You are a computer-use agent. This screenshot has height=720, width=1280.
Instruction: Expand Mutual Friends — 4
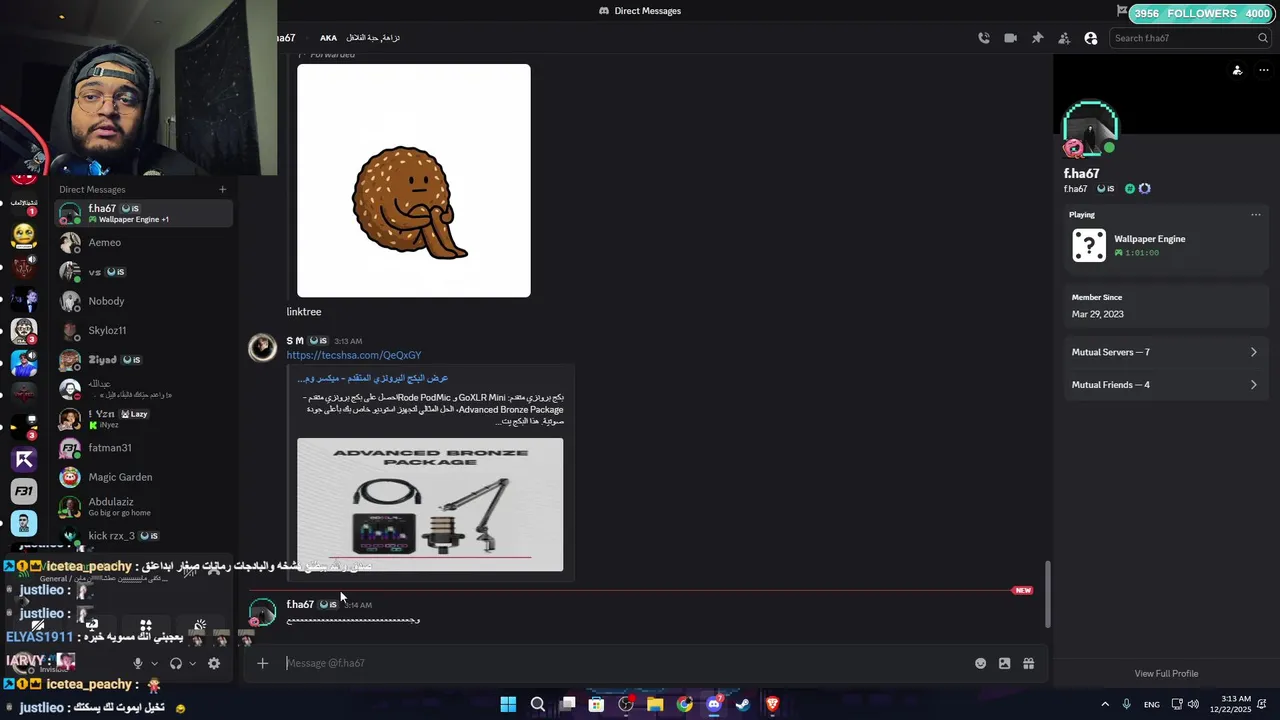click(1165, 385)
